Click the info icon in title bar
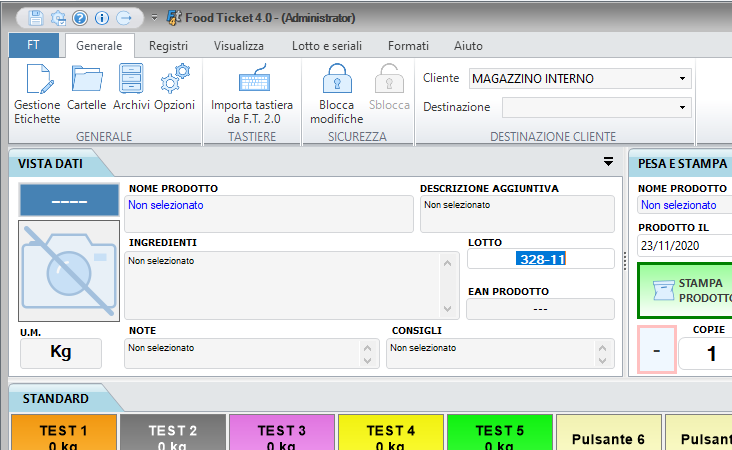Screen dimensions: 732x450 tap(102, 18)
